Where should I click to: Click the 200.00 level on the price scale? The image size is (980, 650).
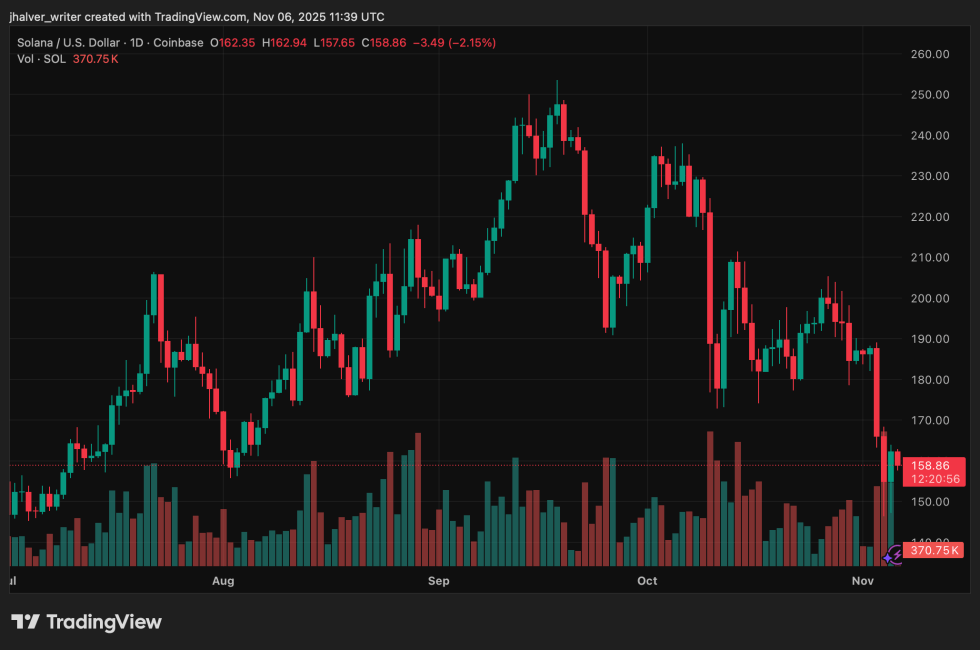tap(929, 298)
